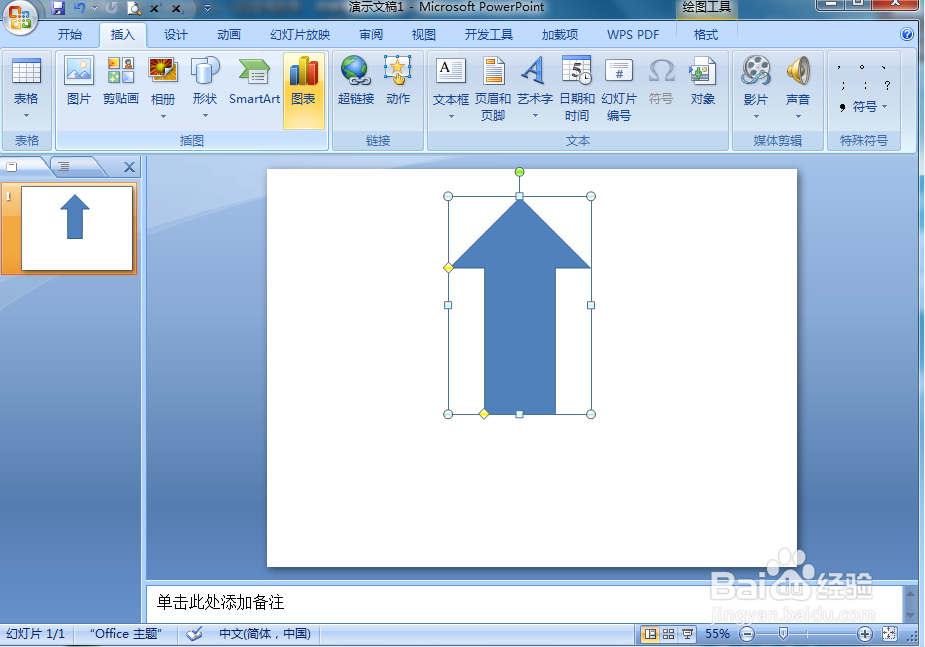
Task: Click the Office button logo
Action: tap(21, 17)
